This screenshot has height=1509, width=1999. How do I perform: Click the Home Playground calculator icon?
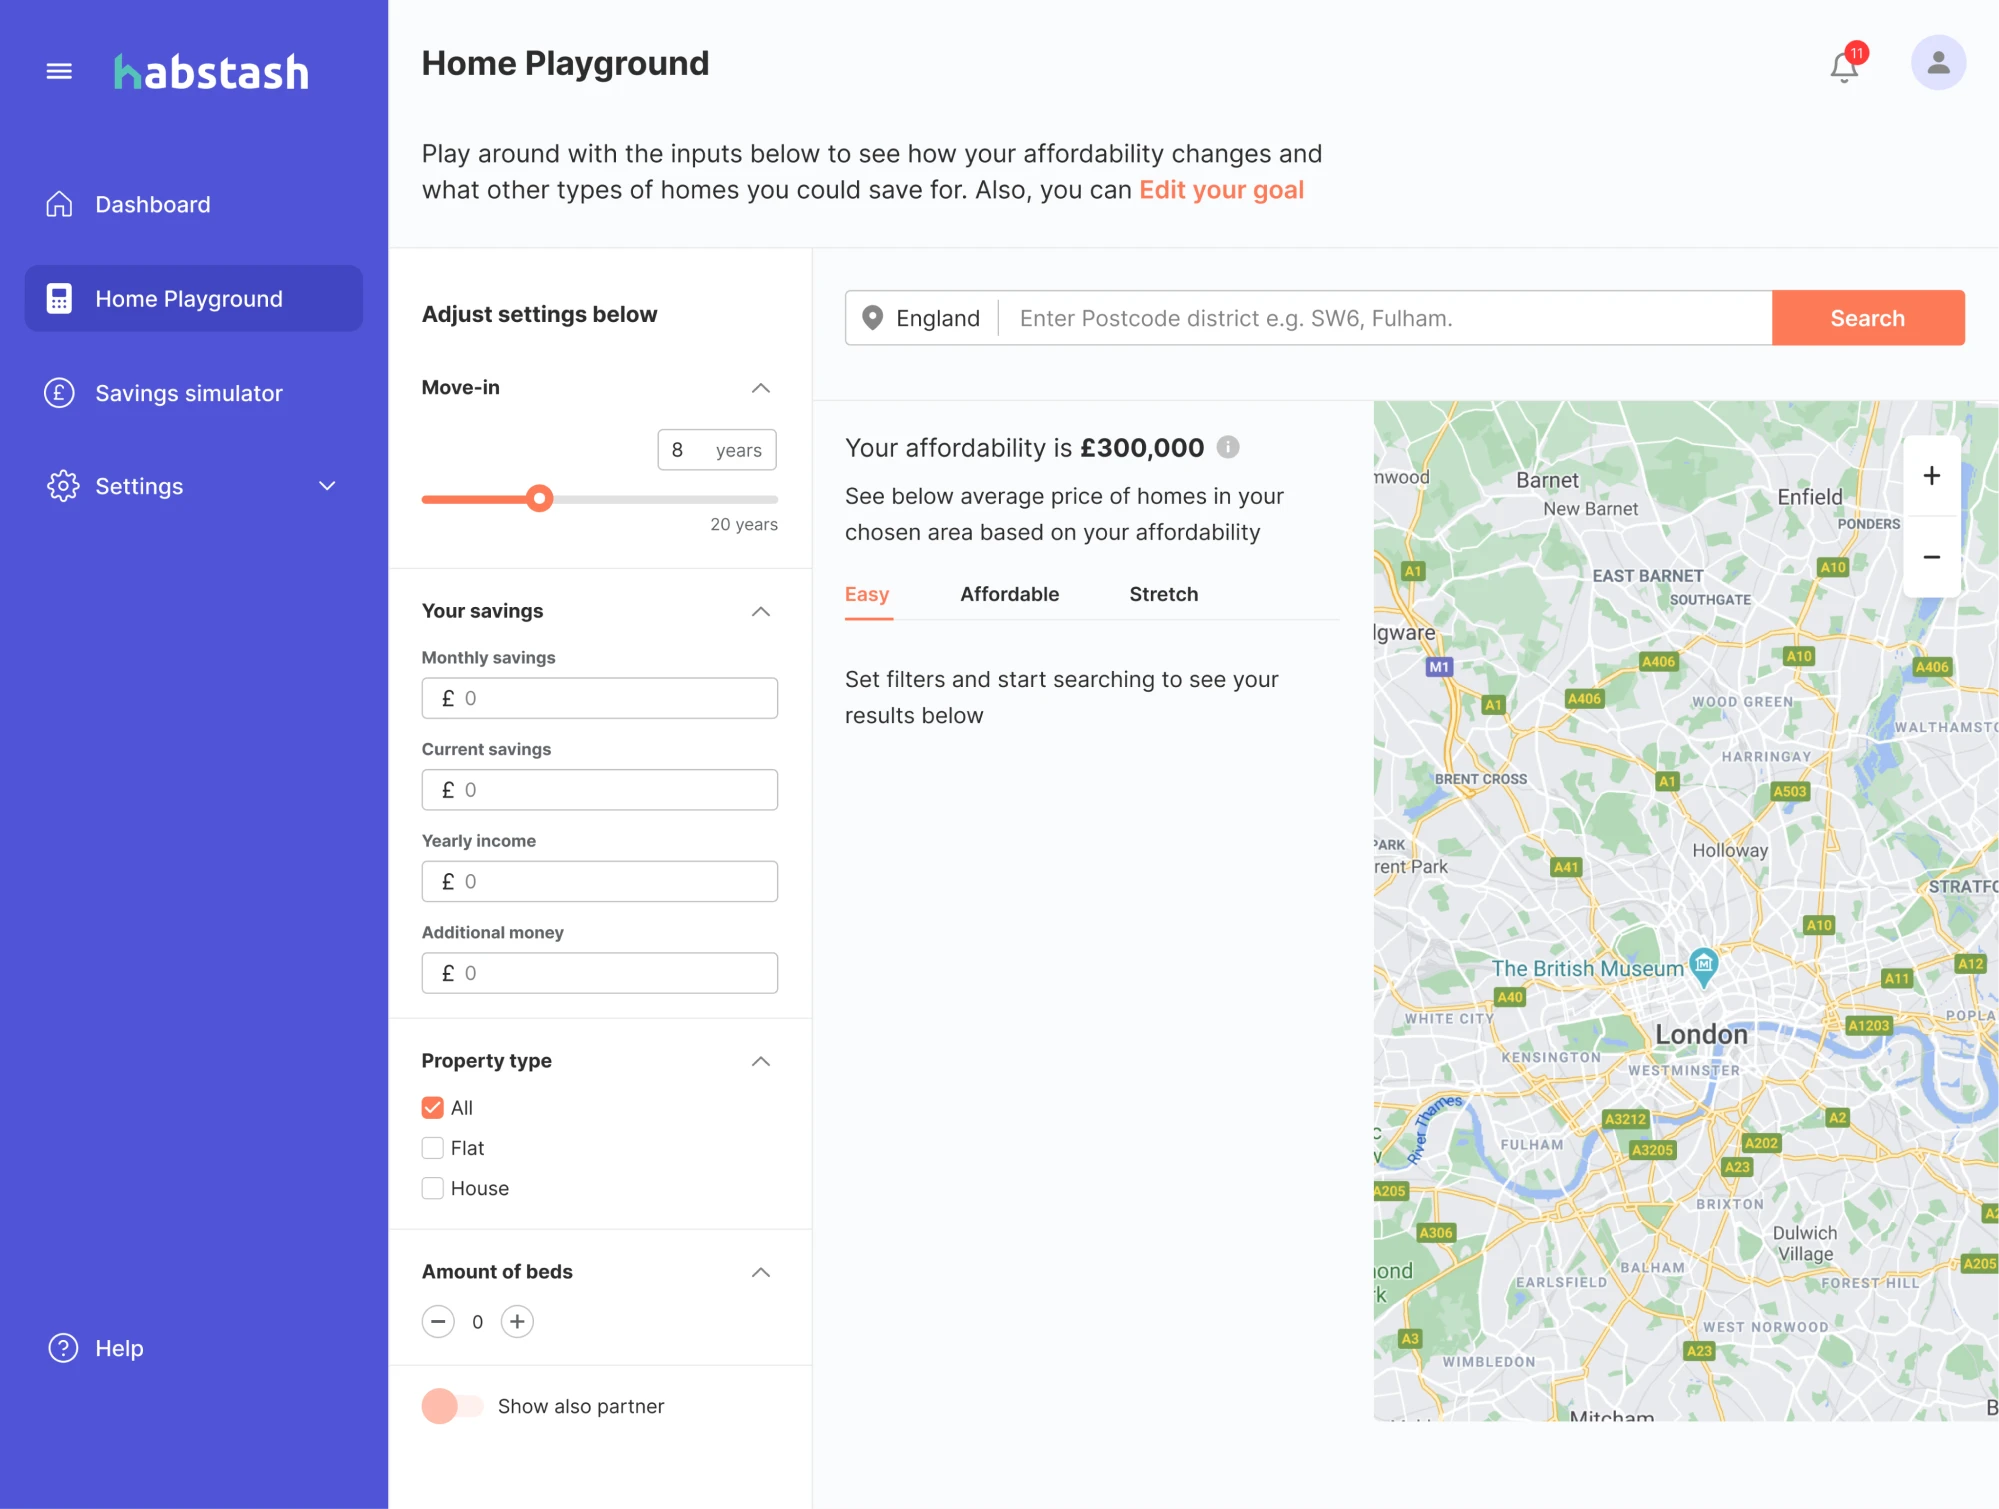pyautogui.click(x=59, y=298)
